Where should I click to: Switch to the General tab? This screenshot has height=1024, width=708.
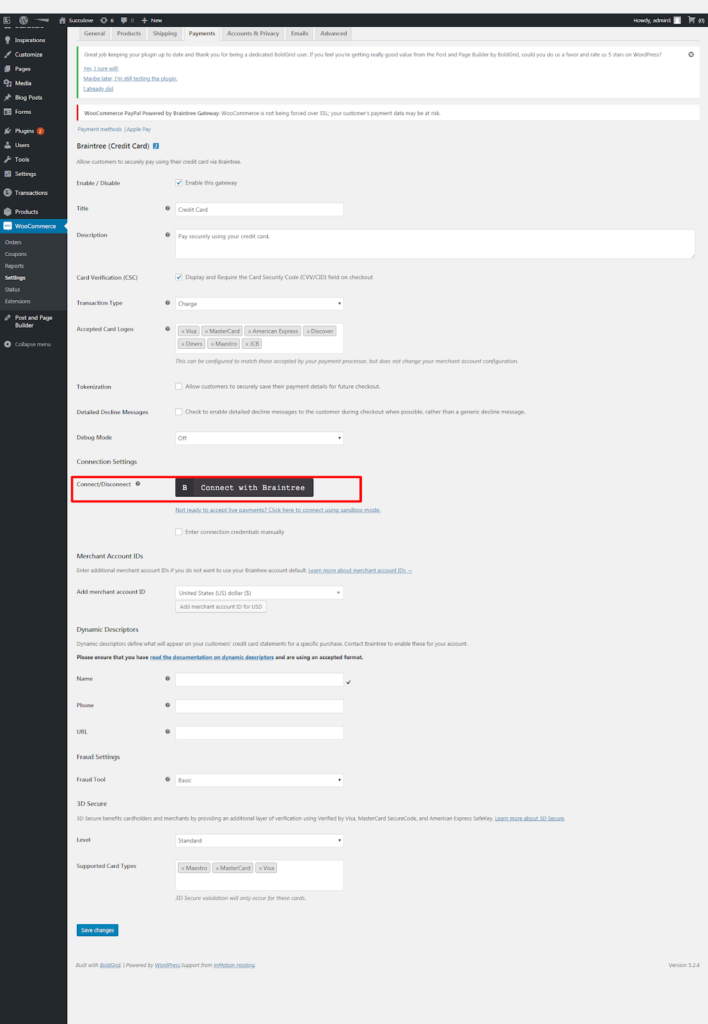tap(94, 33)
